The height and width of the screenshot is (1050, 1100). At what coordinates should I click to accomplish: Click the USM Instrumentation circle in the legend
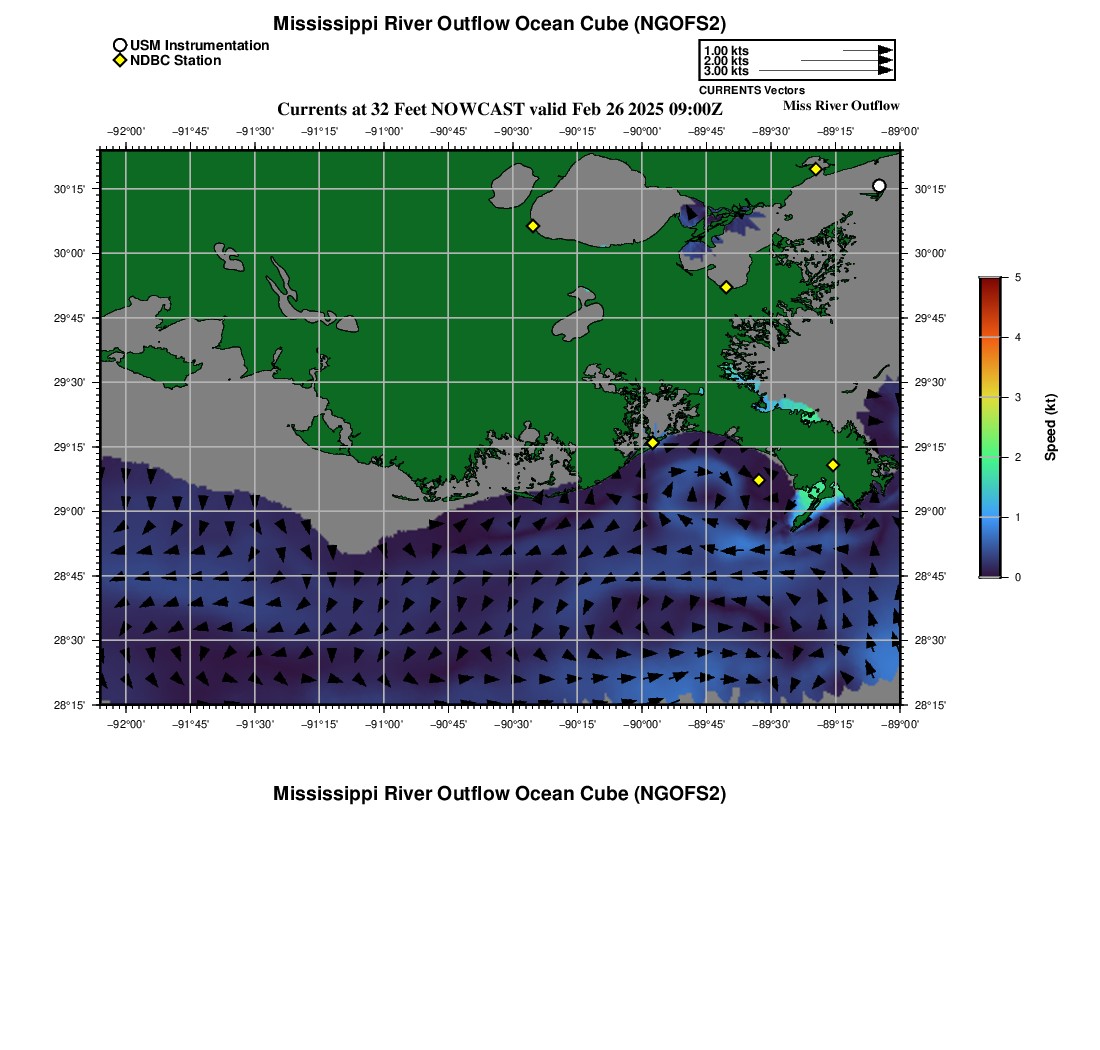120,46
